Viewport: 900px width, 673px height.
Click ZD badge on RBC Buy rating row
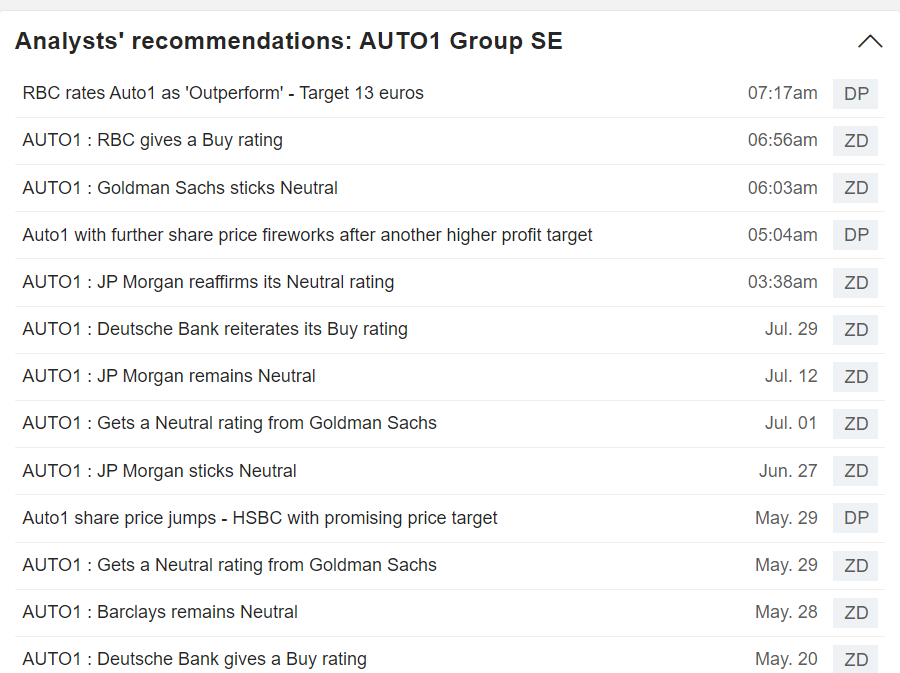pyautogui.click(x=856, y=141)
